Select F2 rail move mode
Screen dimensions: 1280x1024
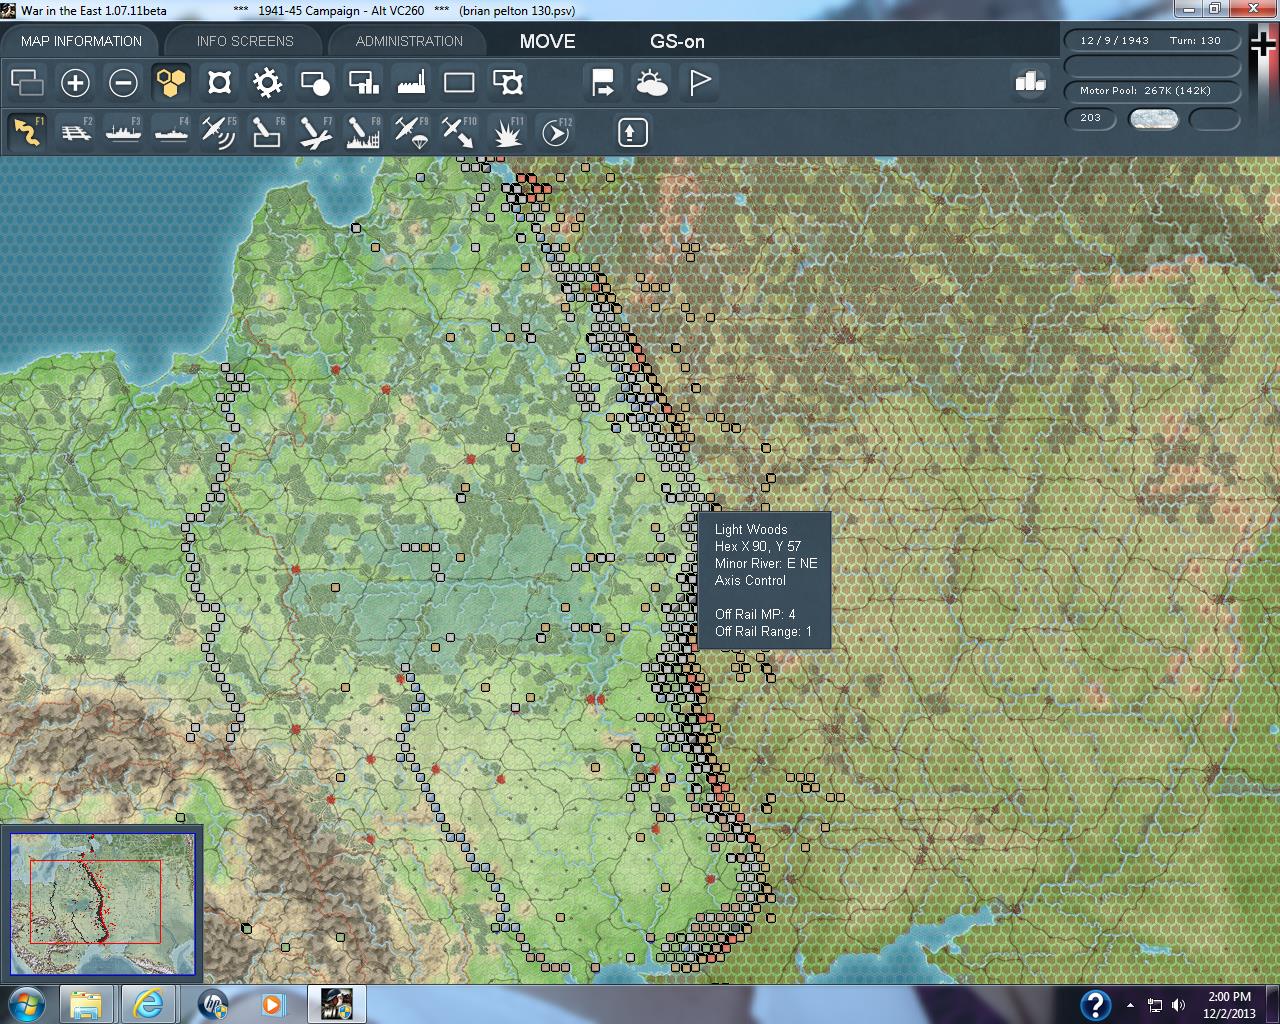[75, 132]
